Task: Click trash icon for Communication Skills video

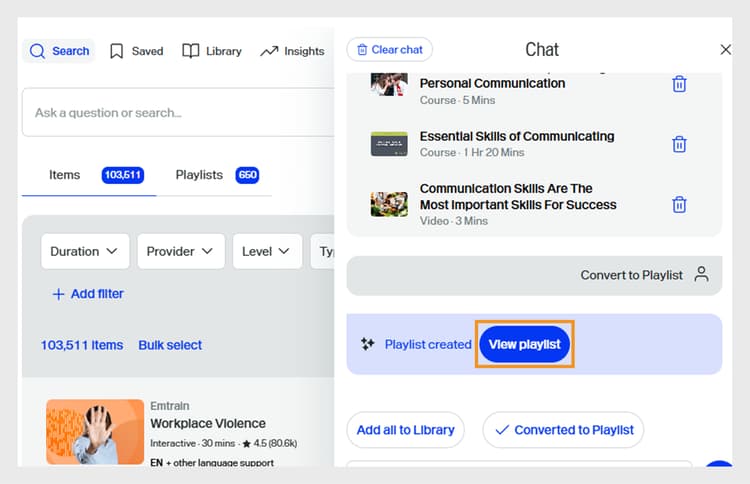Action: 679,204
